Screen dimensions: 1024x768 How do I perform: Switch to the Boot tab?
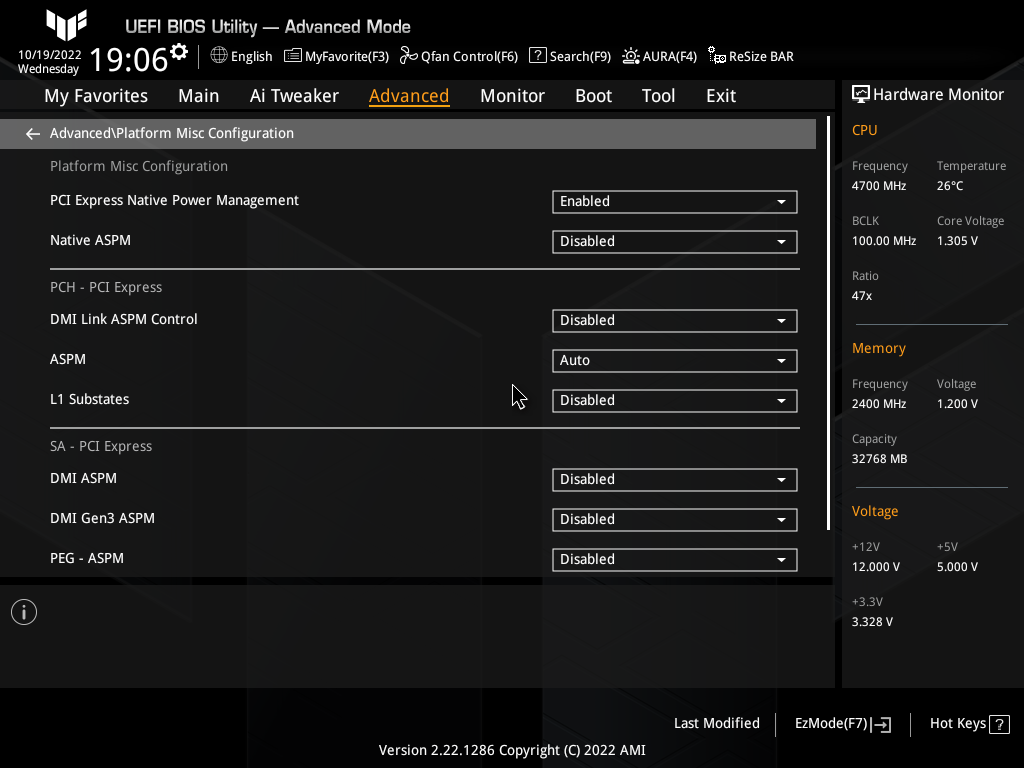593,95
